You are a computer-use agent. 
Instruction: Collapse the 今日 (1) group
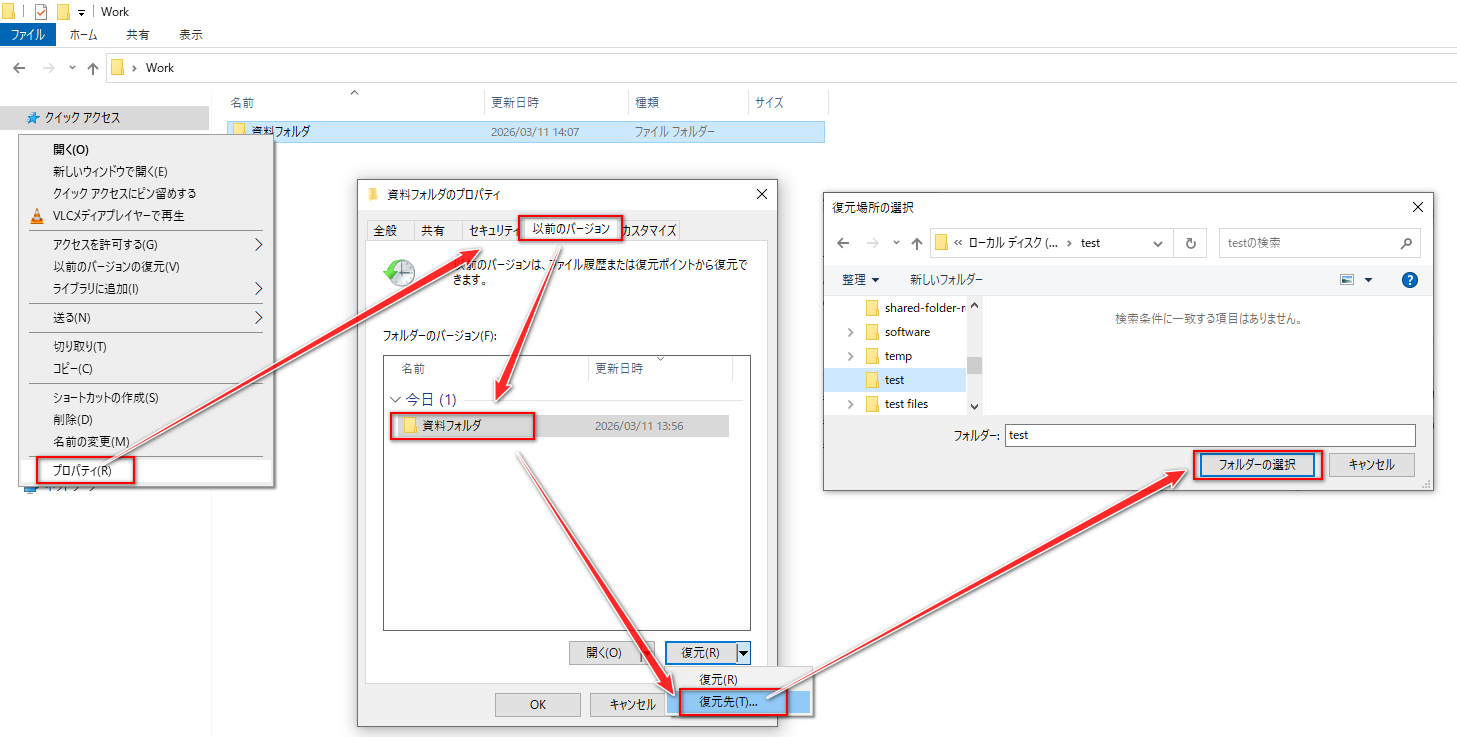[x=394, y=400]
